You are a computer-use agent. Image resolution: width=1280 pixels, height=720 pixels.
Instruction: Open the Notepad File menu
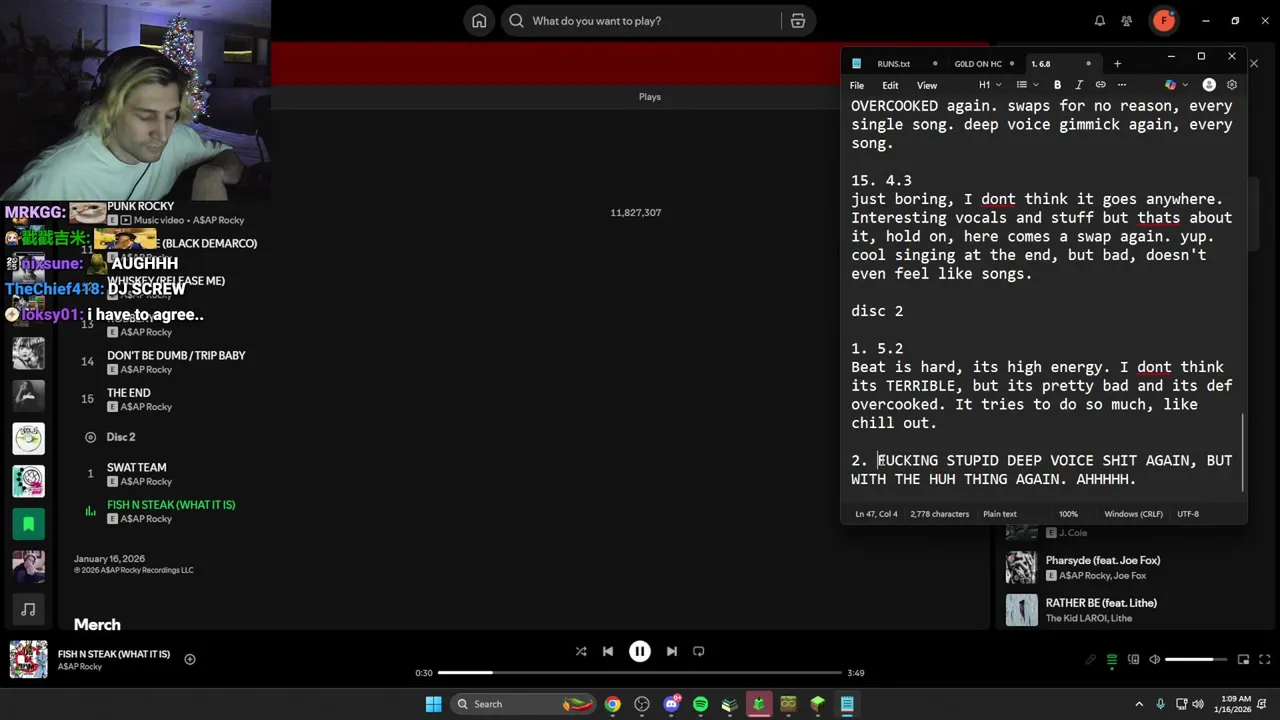pos(857,85)
